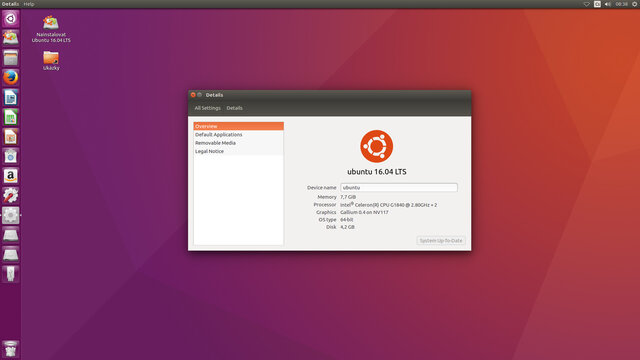Open the keyboard layout indicator
This screenshot has width=640, height=360.
[x=597, y=4]
